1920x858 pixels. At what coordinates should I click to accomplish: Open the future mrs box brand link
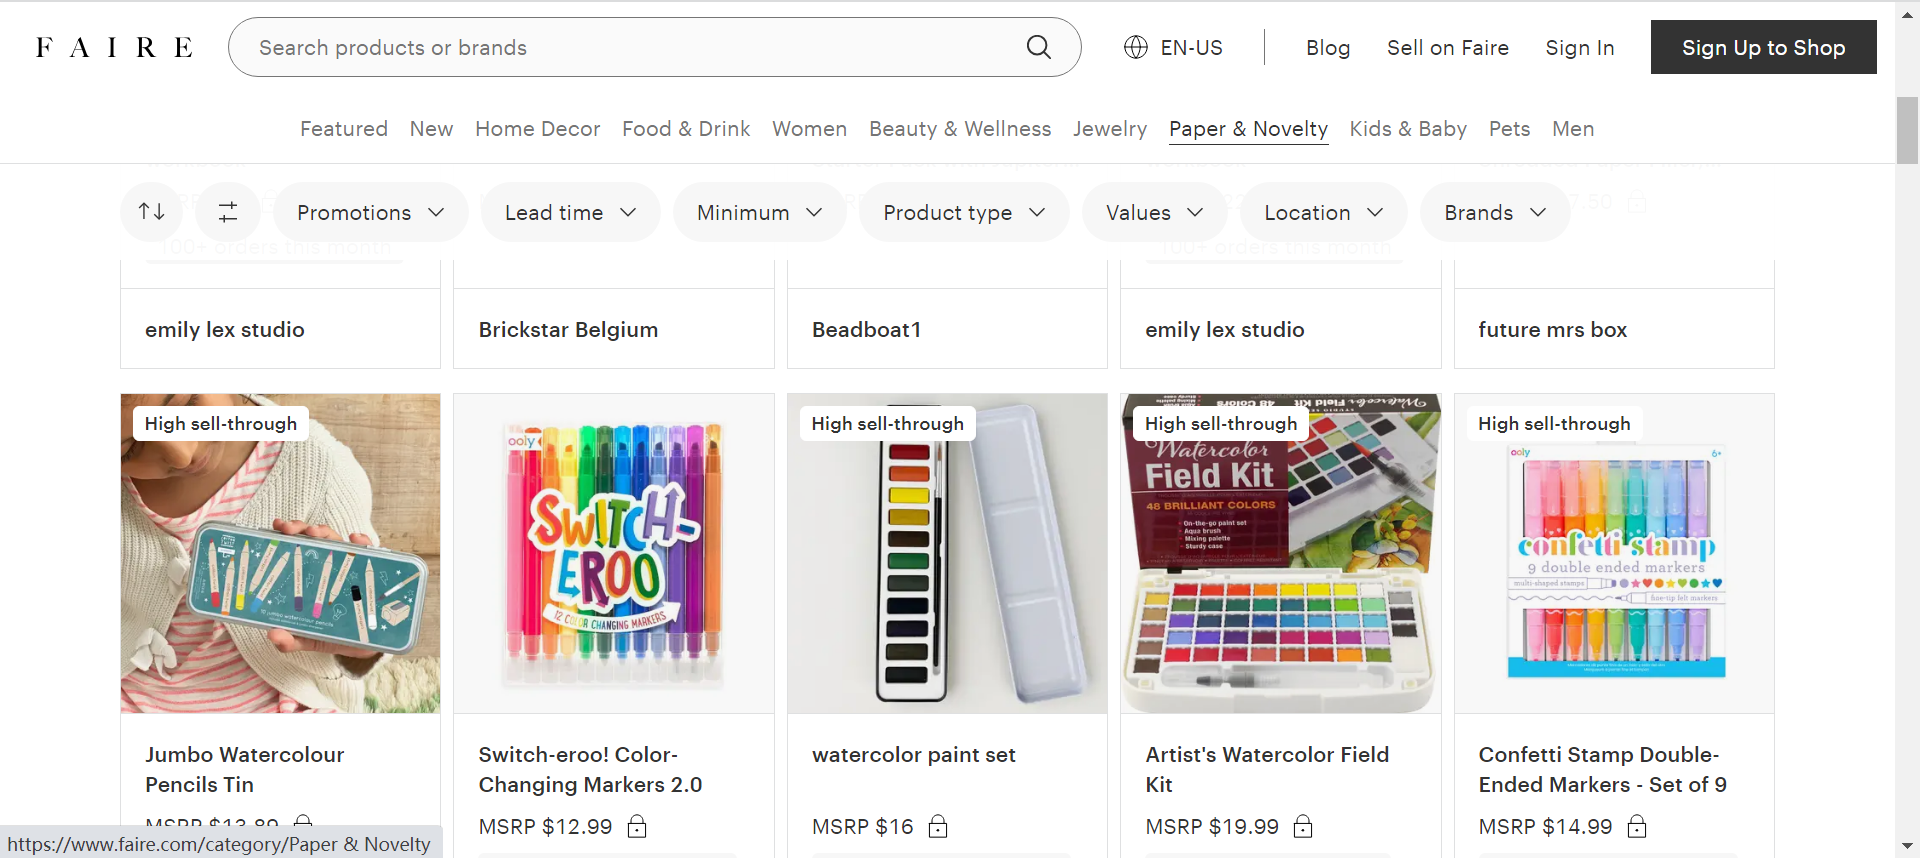click(1552, 329)
